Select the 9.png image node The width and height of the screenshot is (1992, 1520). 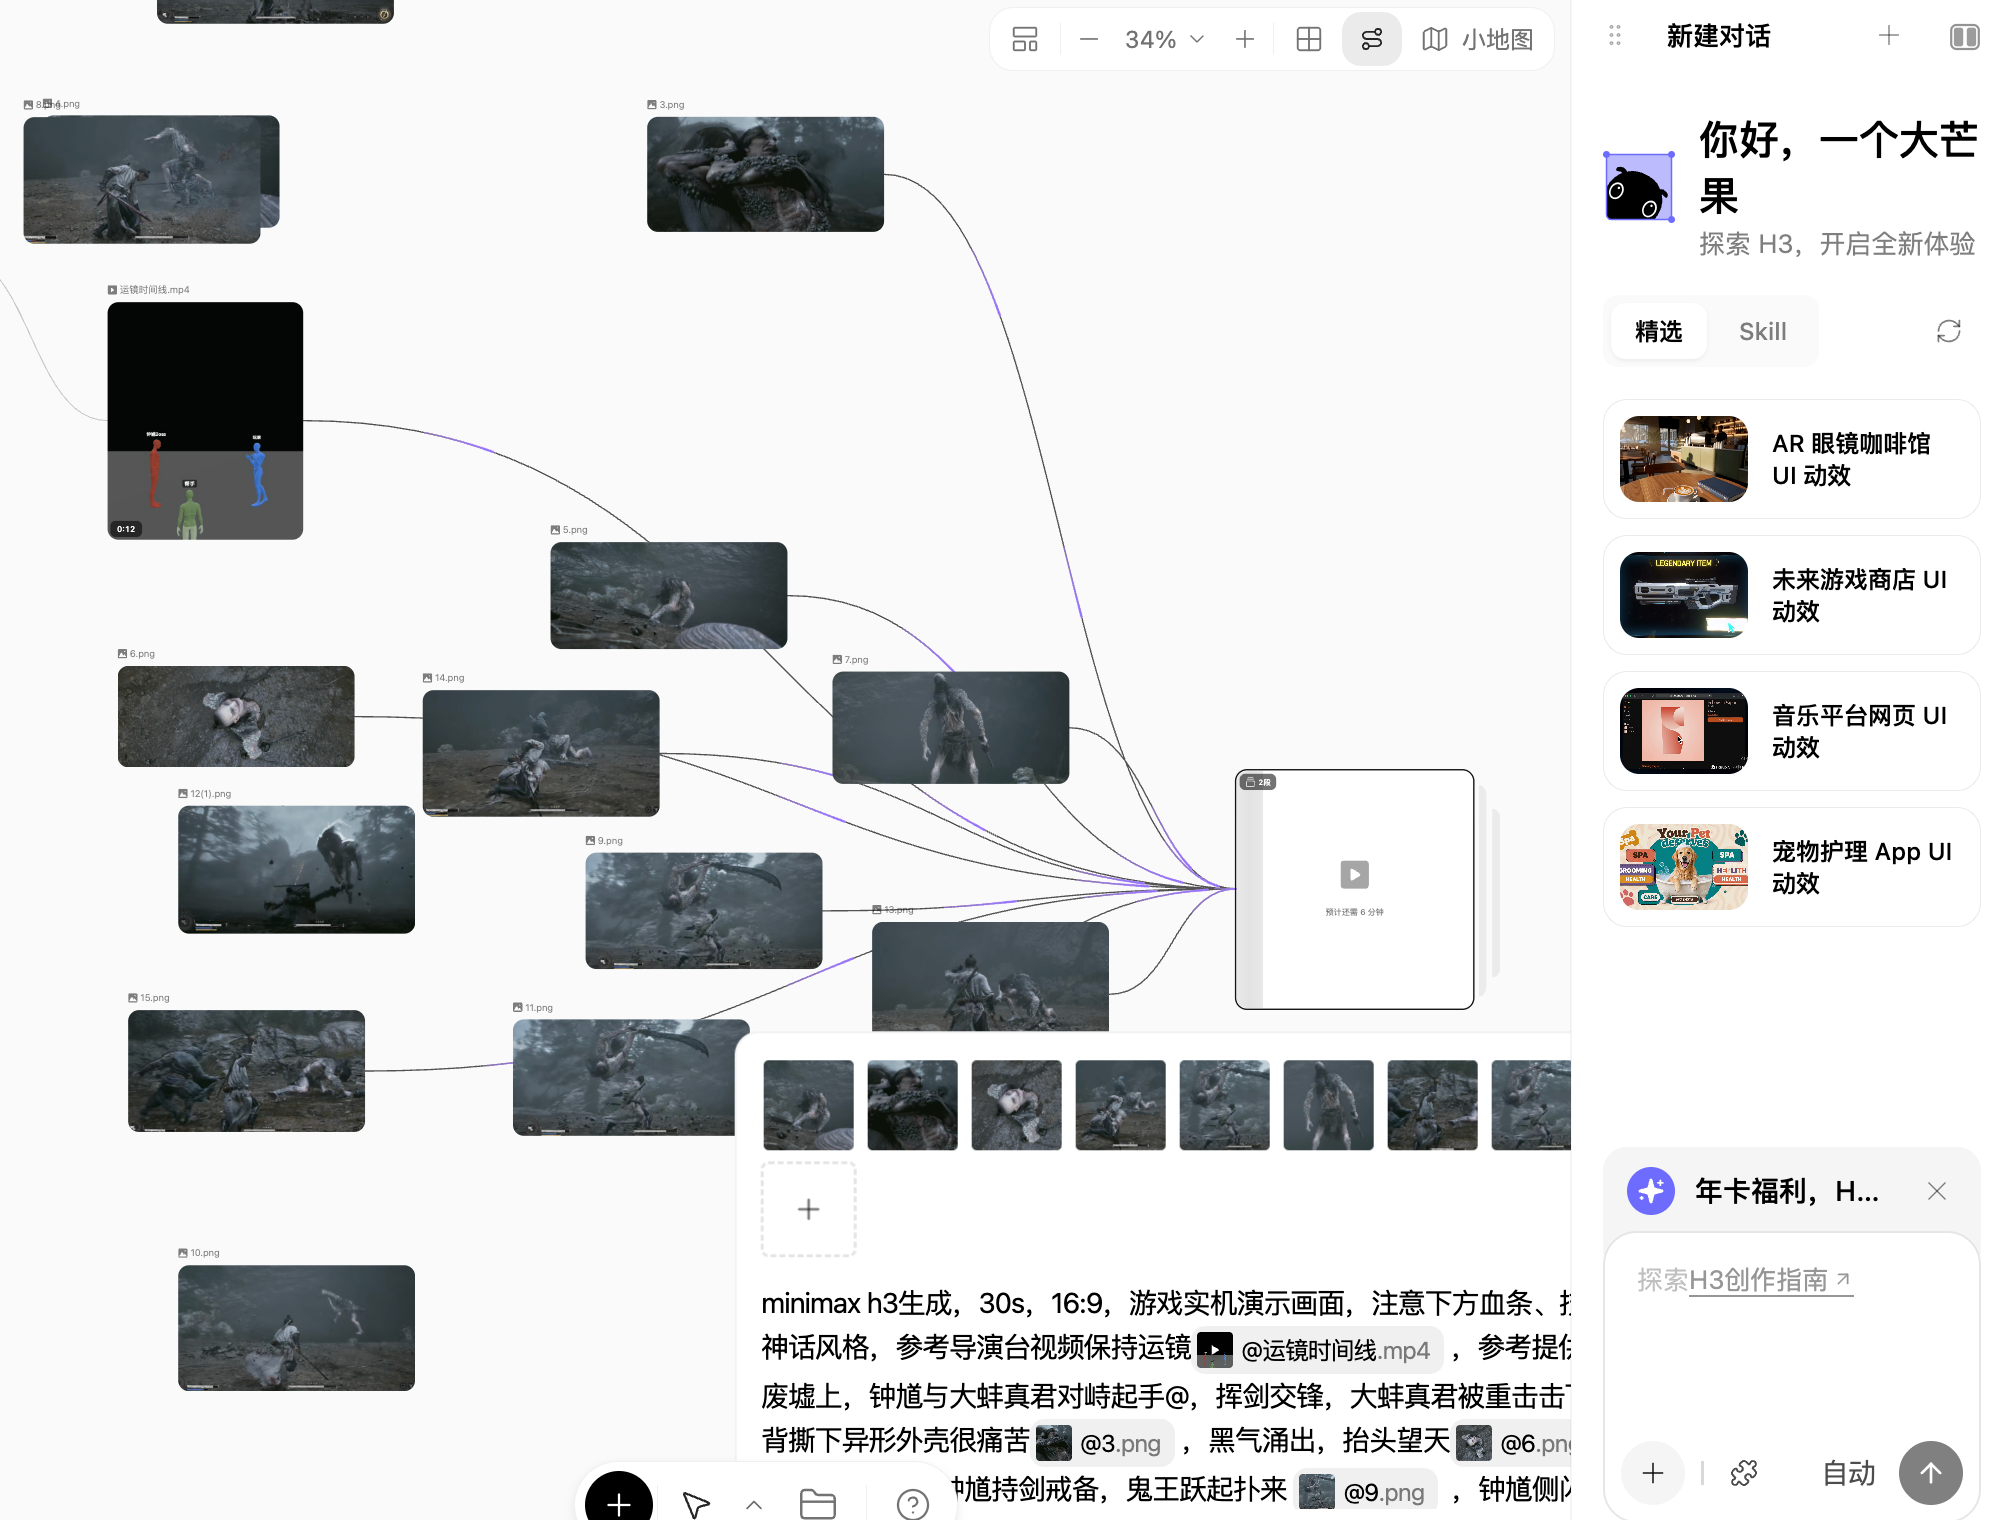(x=704, y=910)
